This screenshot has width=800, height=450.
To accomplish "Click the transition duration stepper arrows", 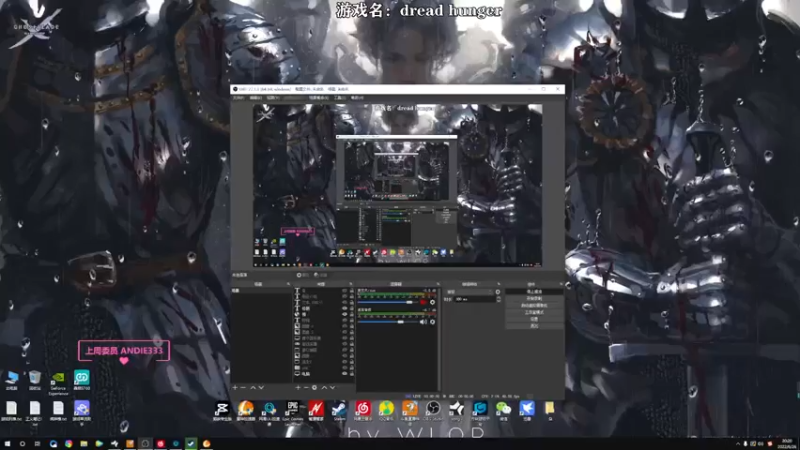I will click(x=498, y=299).
